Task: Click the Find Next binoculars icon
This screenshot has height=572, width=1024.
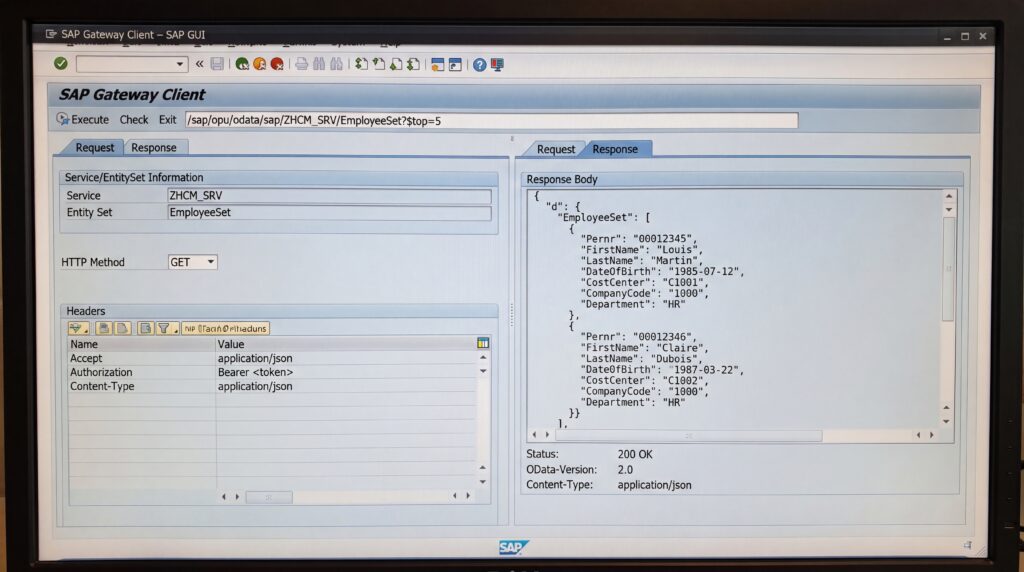Action: [x=336, y=64]
